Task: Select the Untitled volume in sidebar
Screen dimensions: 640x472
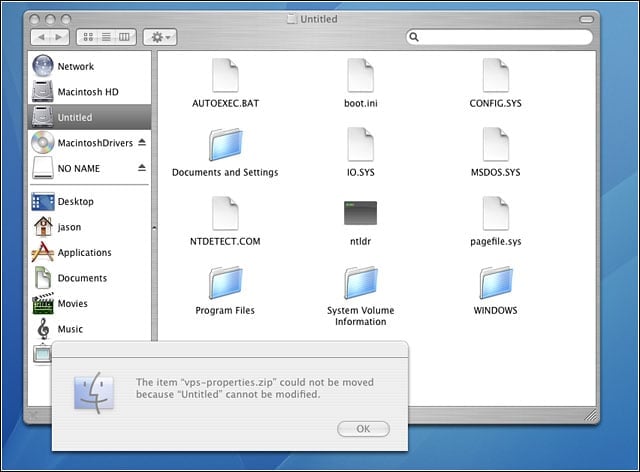Action: point(89,117)
